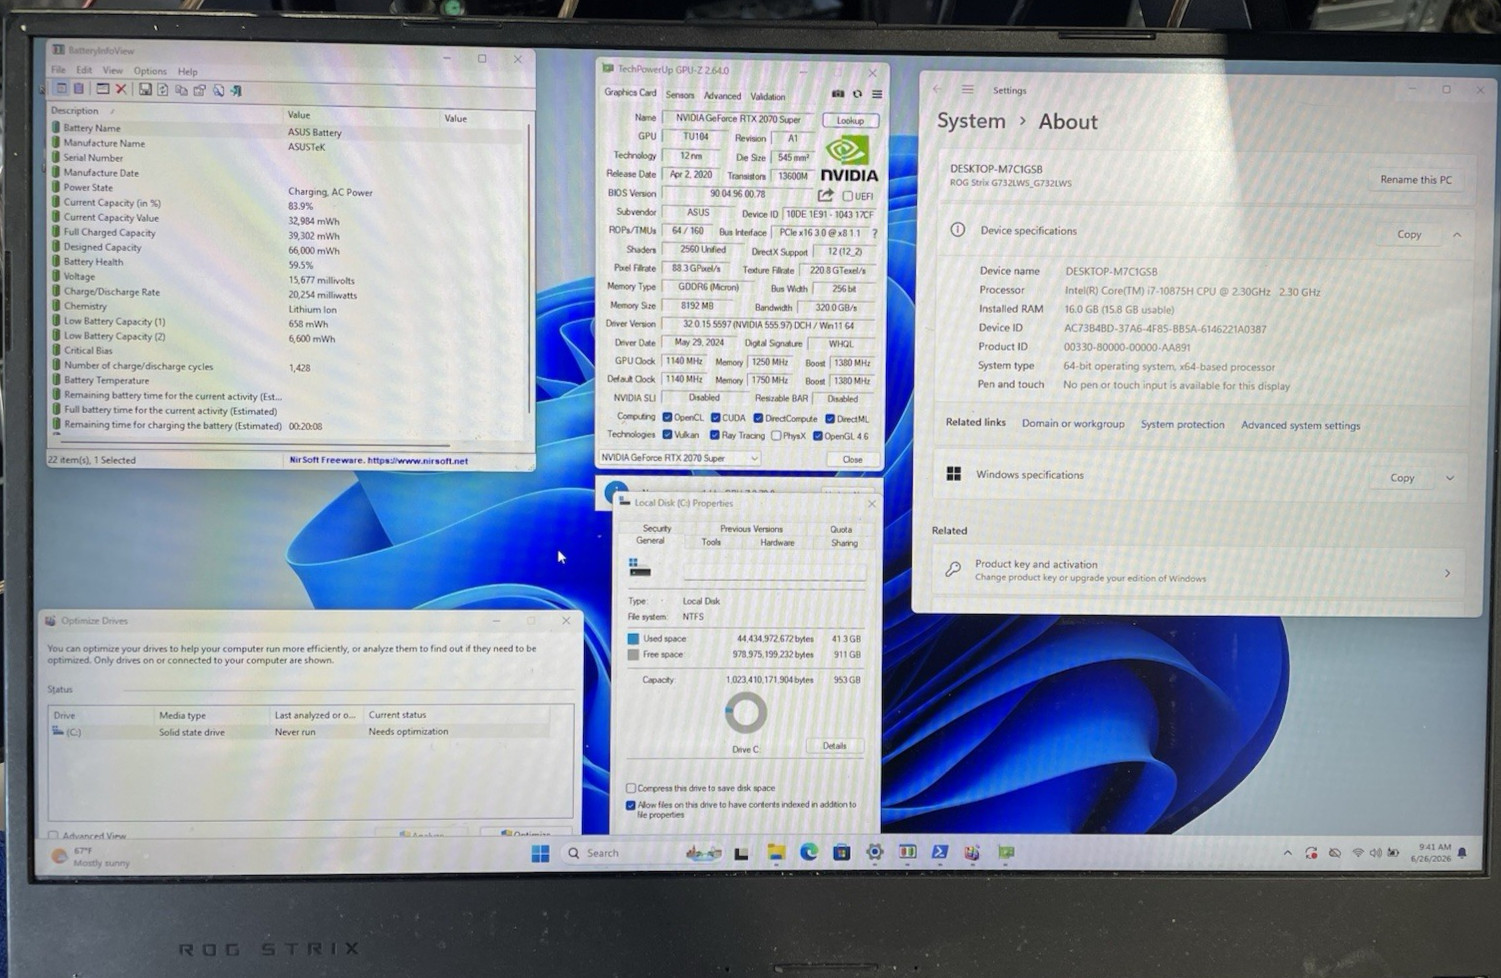Click the refresh icon in BatteryInfoView toolbar

pos(163,90)
